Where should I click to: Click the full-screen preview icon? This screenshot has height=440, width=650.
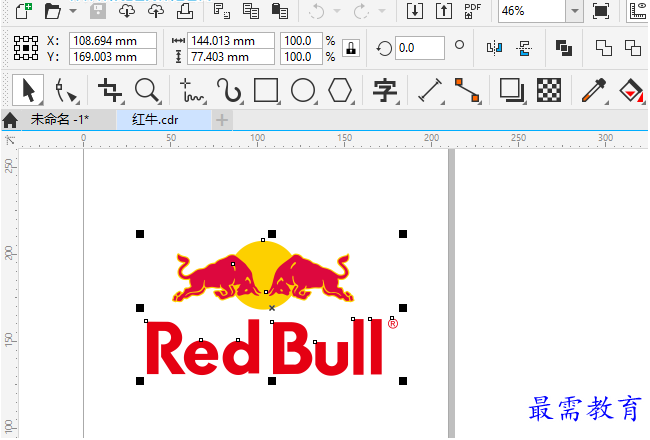pos(601,11)
